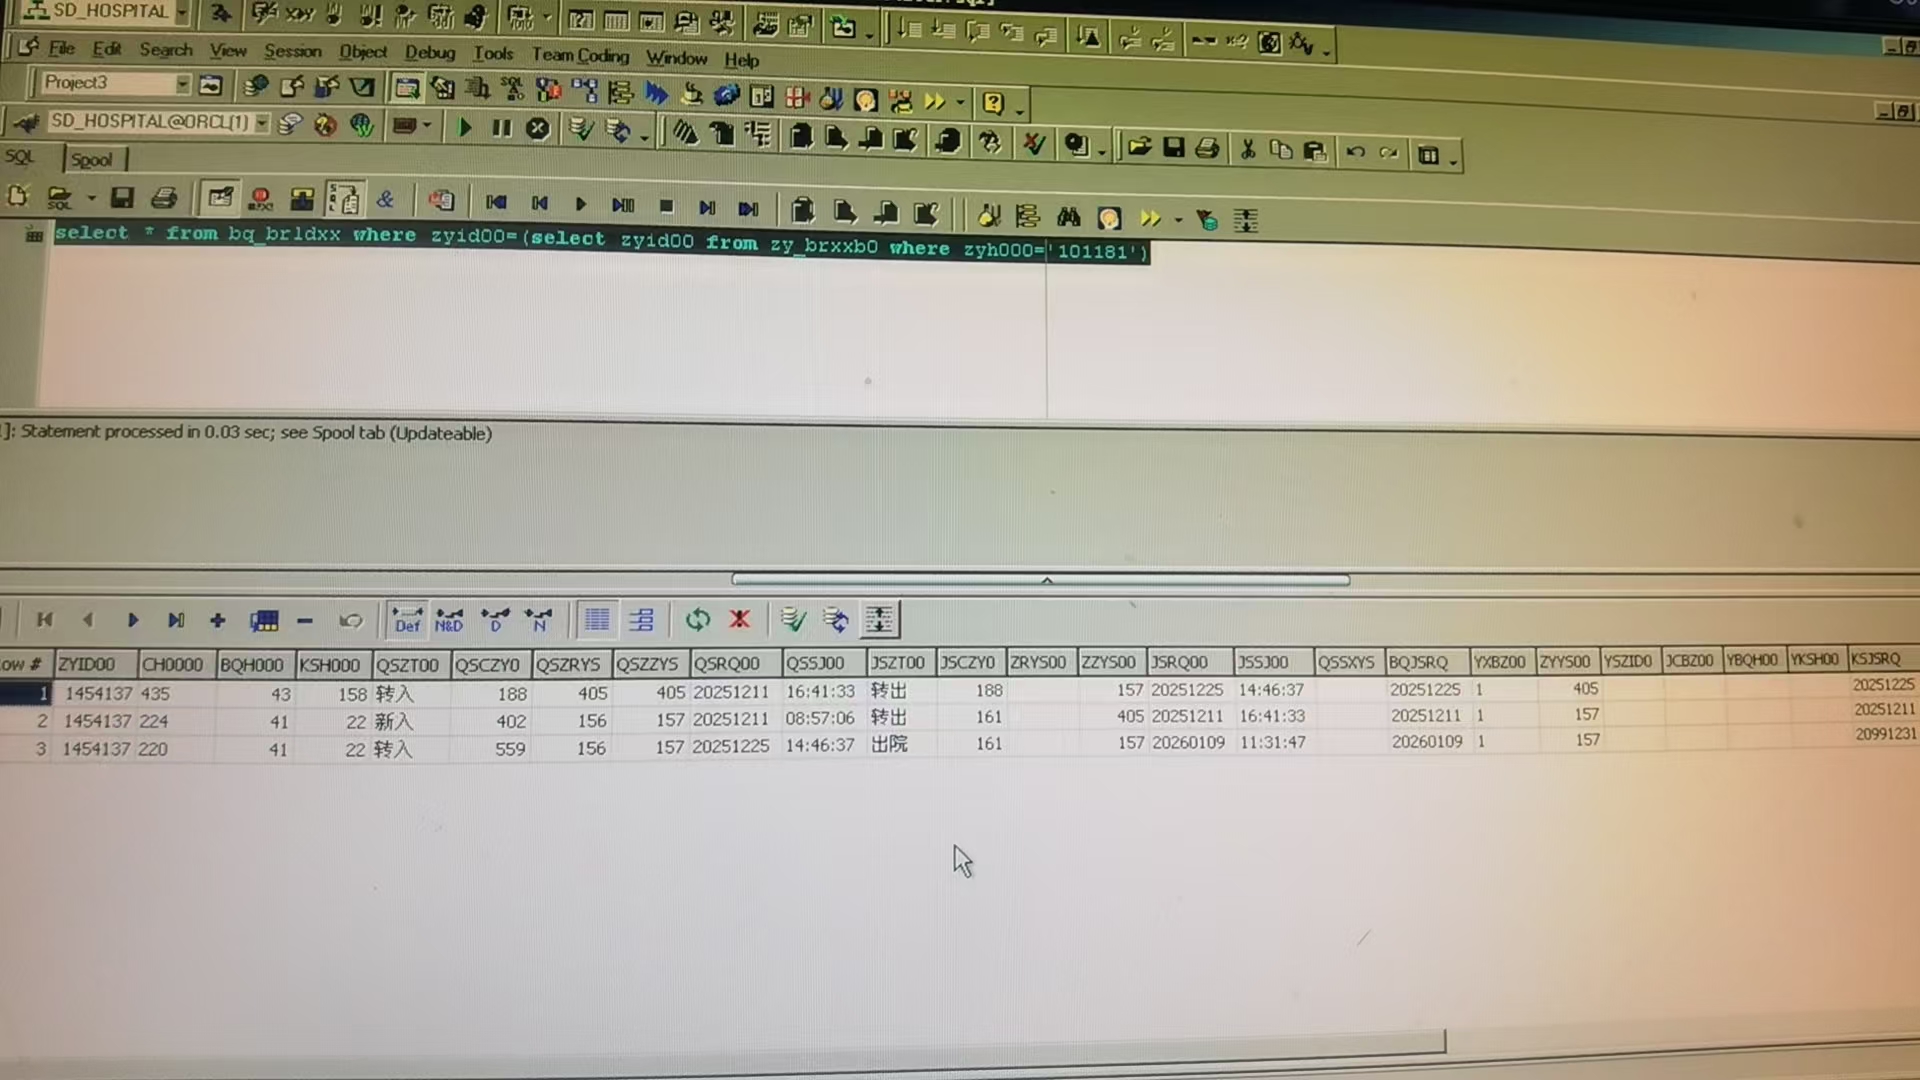Click the plus insert row icon in the grid toolbar

[x=217, y=621]
